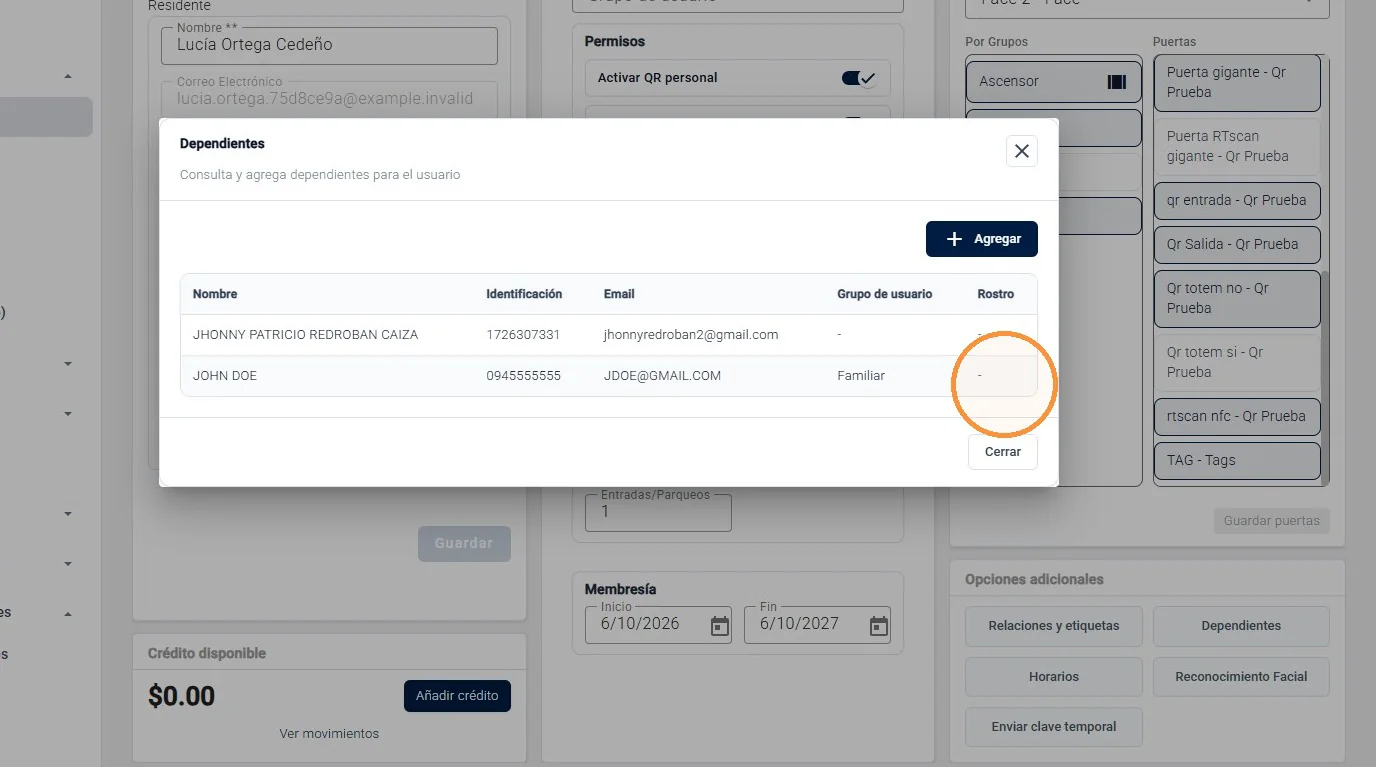1376x767 pixels.
Task: Toggle the Puerta RTscan gigante door
Action: point(1237,146)
